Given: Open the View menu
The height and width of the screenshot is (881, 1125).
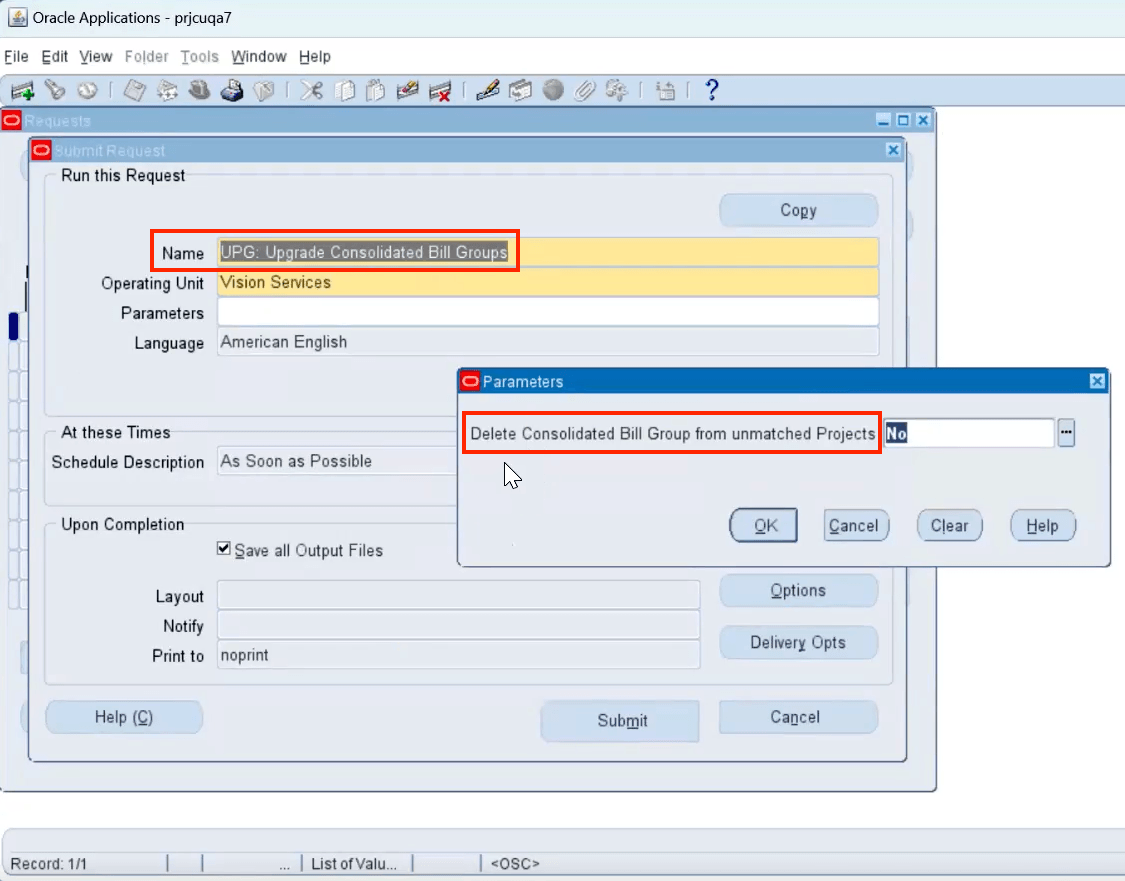Looking at the screenshot, I should coord(95,57).
